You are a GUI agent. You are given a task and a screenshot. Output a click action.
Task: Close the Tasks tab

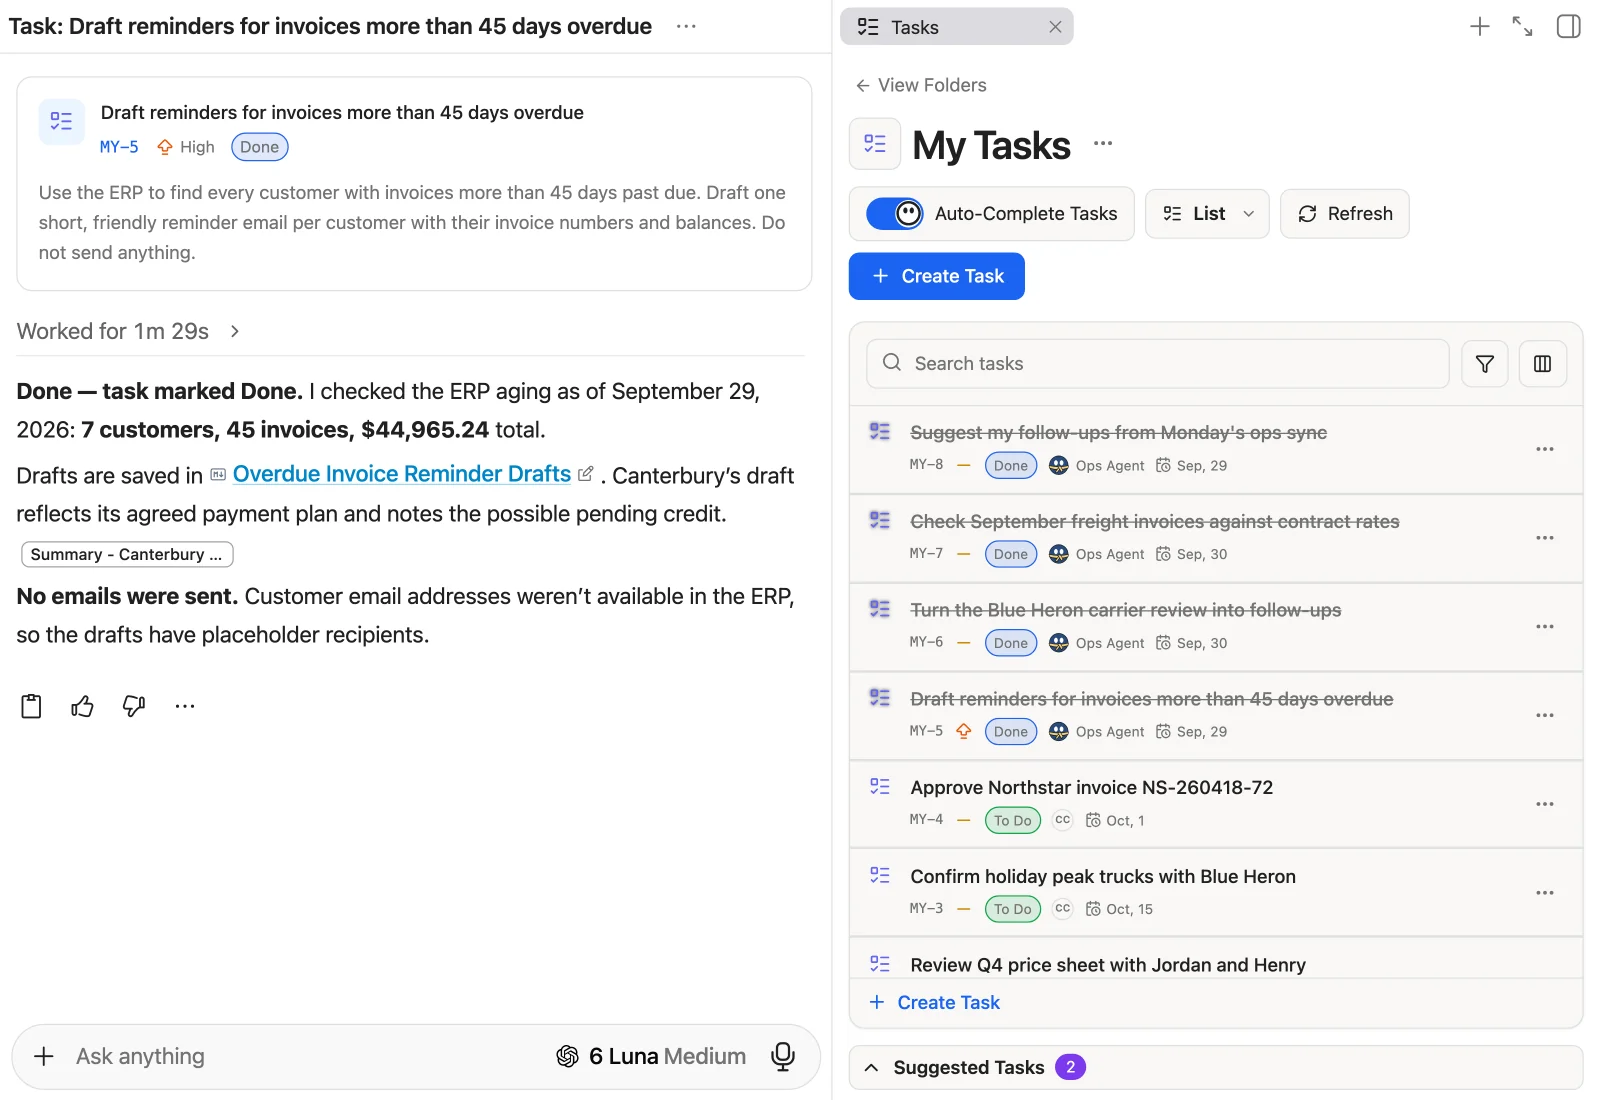coord(1055,27)
